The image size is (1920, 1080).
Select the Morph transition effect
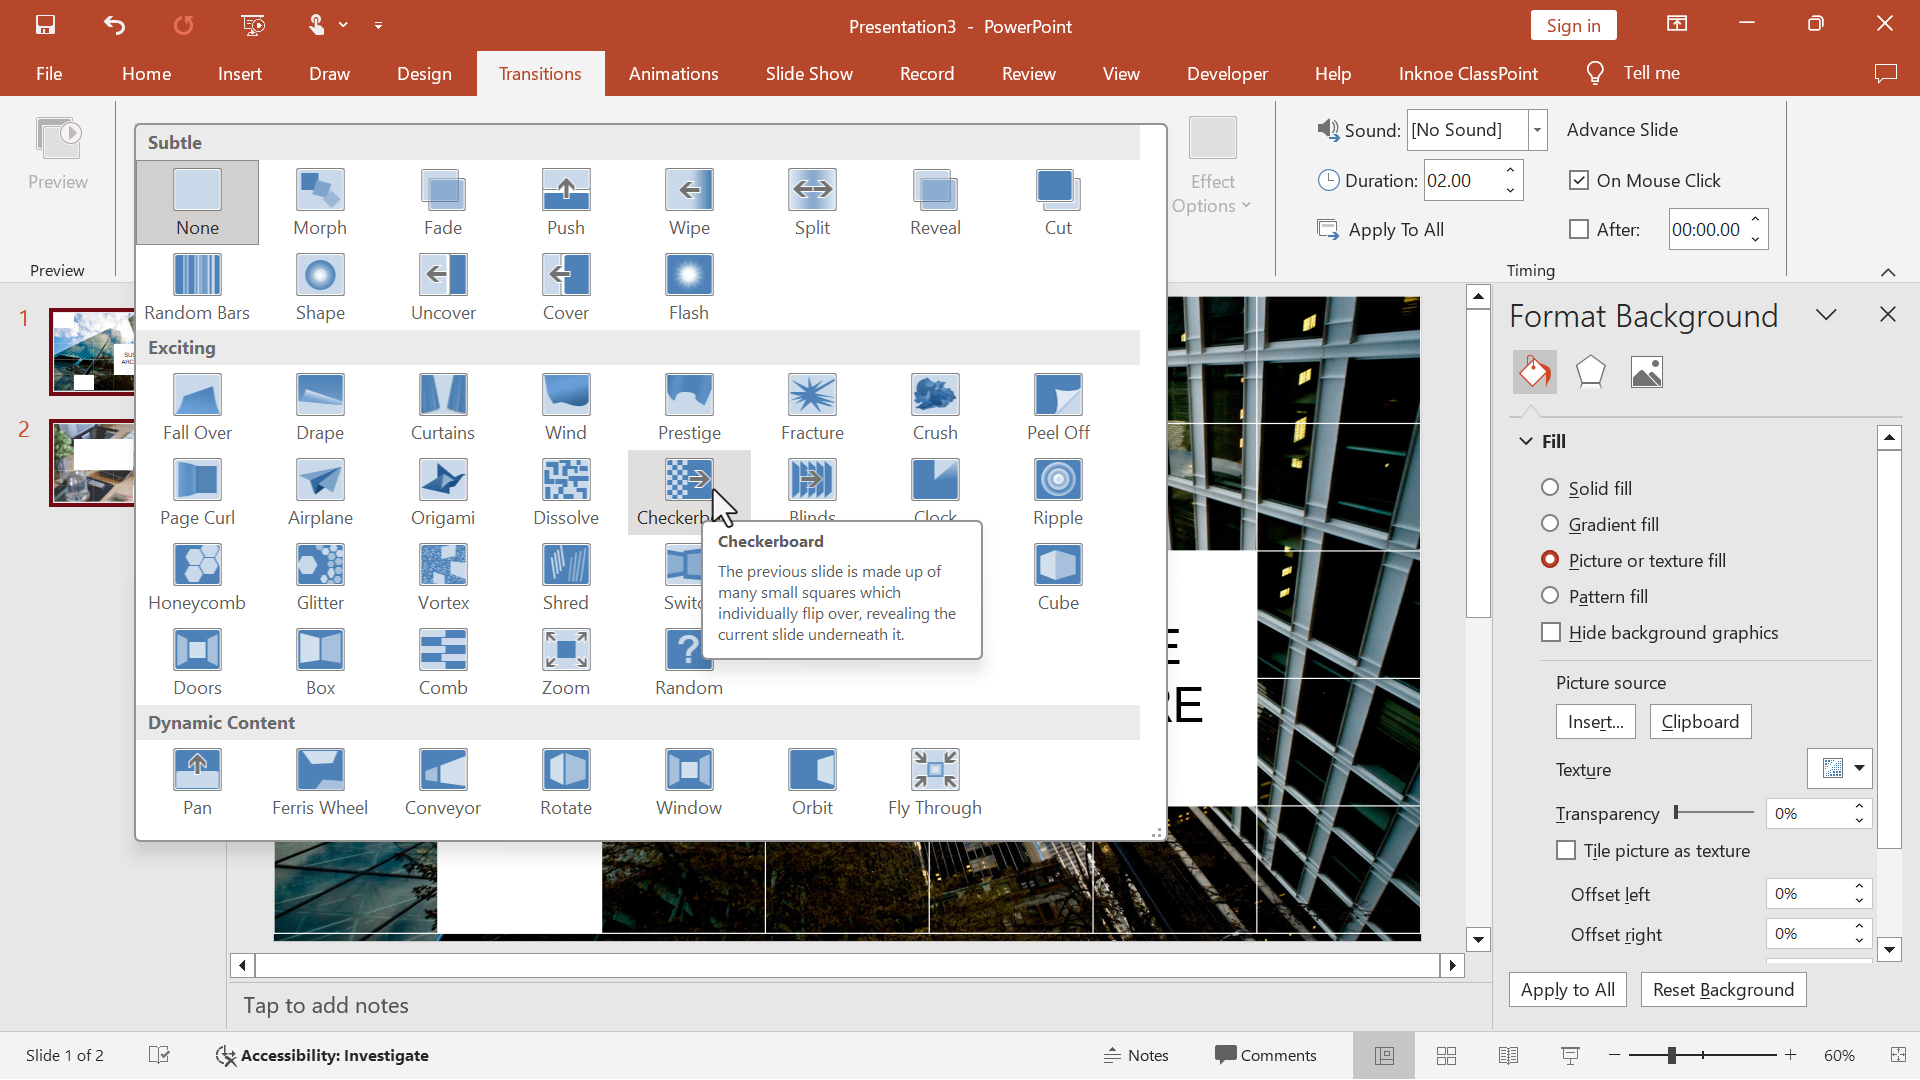pos(320,200)
